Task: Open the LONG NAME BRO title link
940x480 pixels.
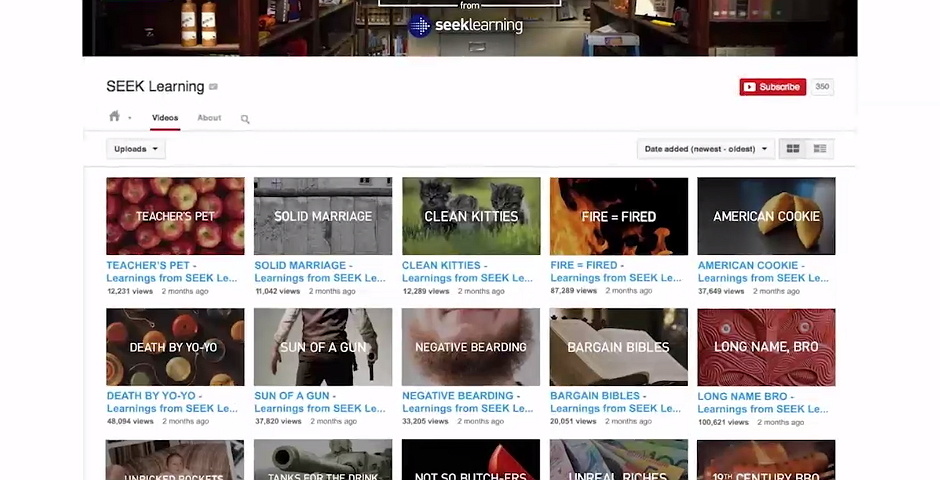Action: [763, 403]
